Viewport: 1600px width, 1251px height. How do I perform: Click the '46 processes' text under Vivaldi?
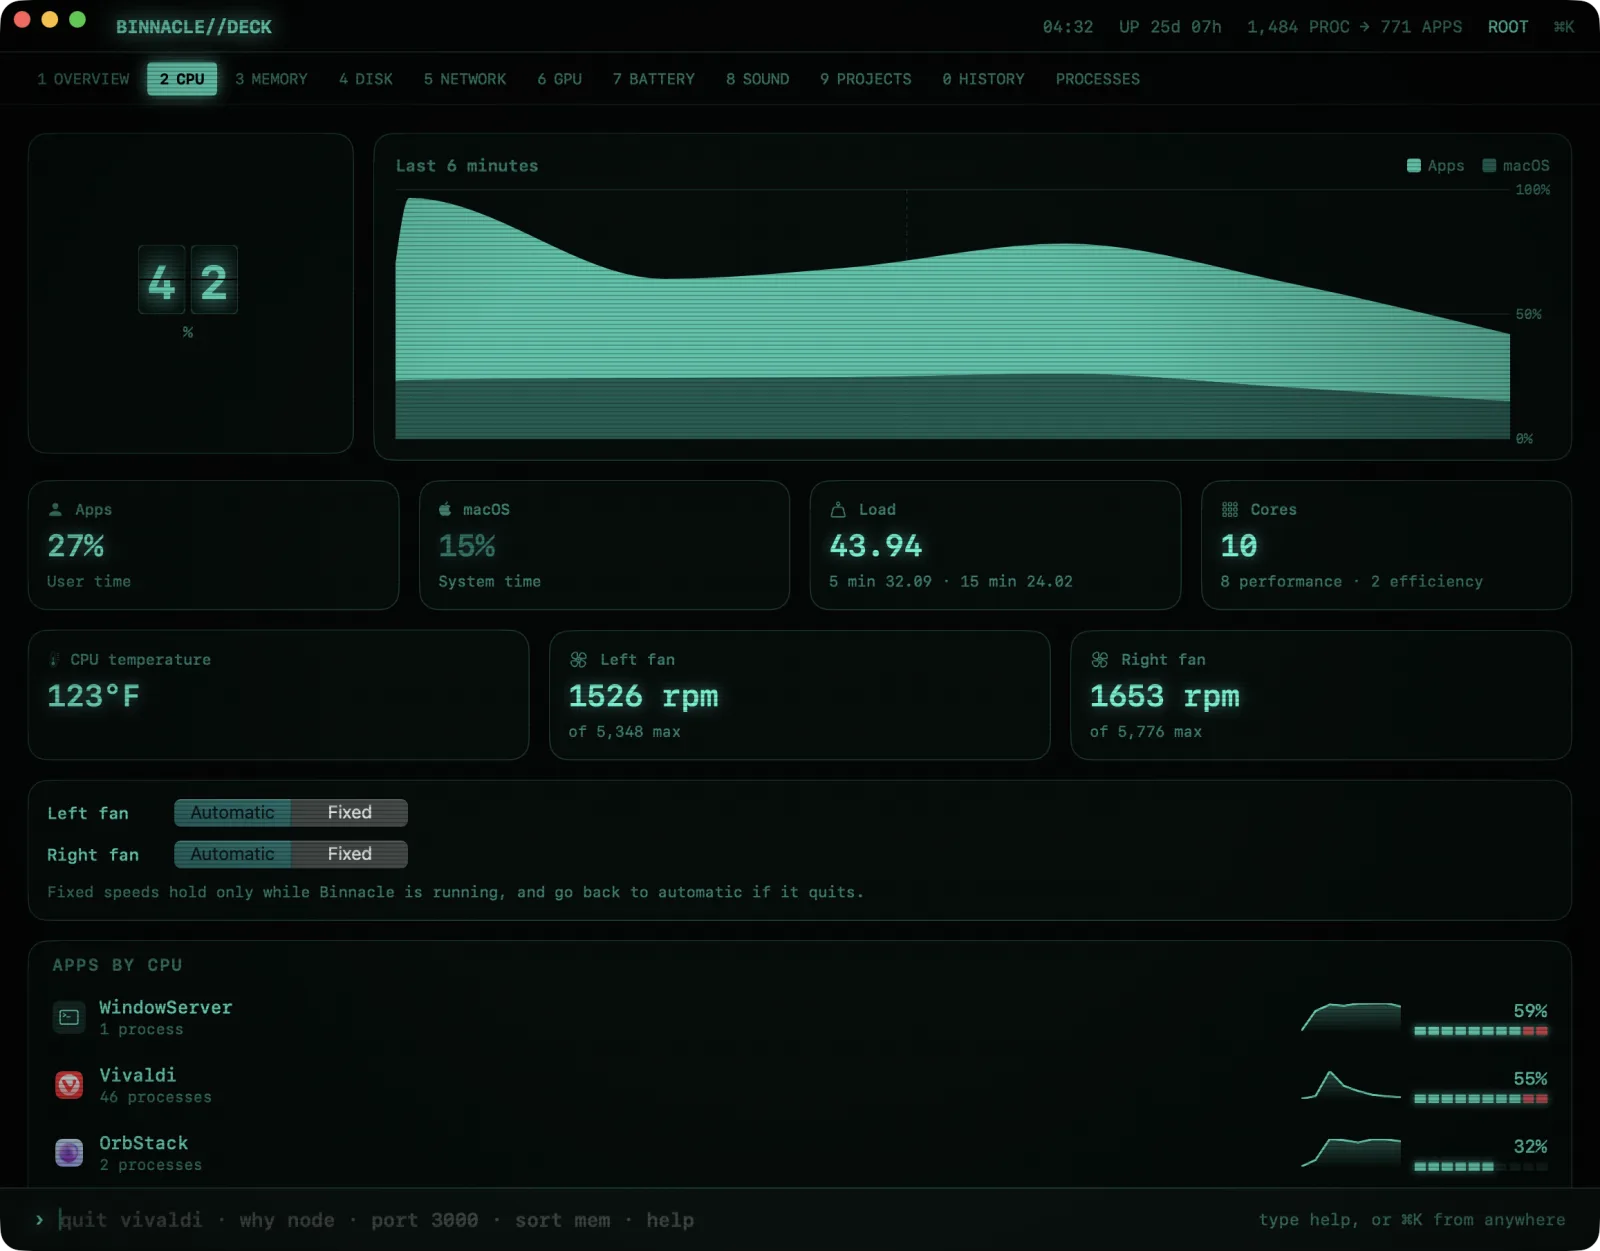tap(155, 1097)
